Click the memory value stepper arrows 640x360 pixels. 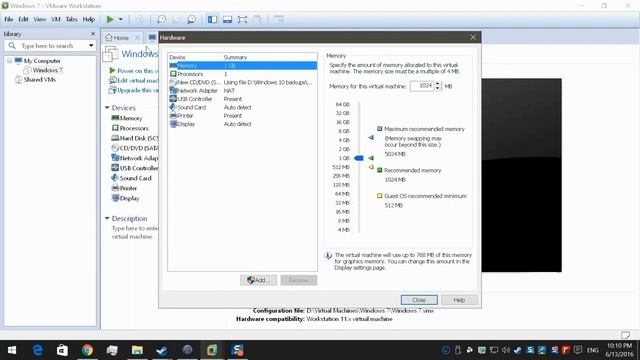click(438, 86)
